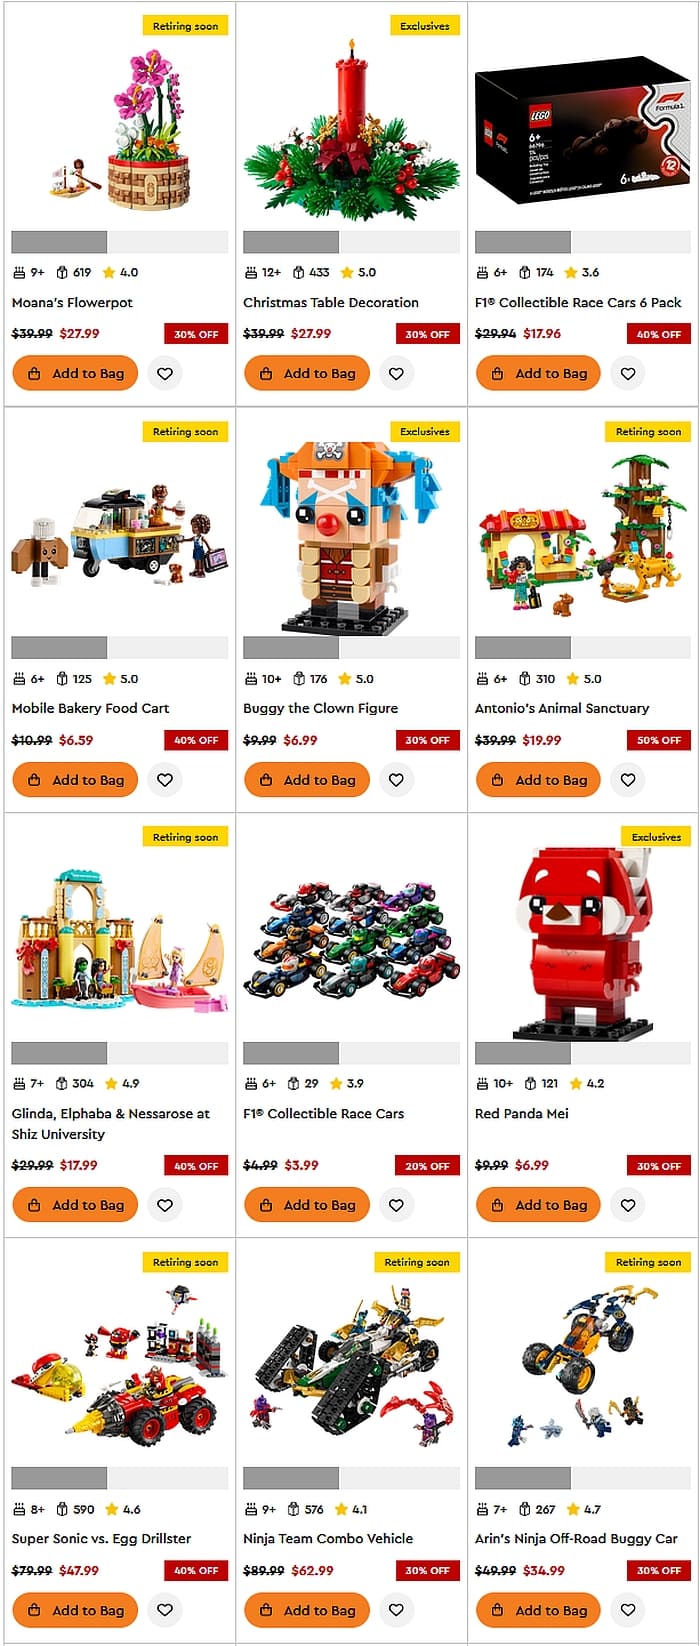Click heart icon for F1 Collectible Race Cars
This screenshot has width=700, height=1646.
coord(396,1205)
